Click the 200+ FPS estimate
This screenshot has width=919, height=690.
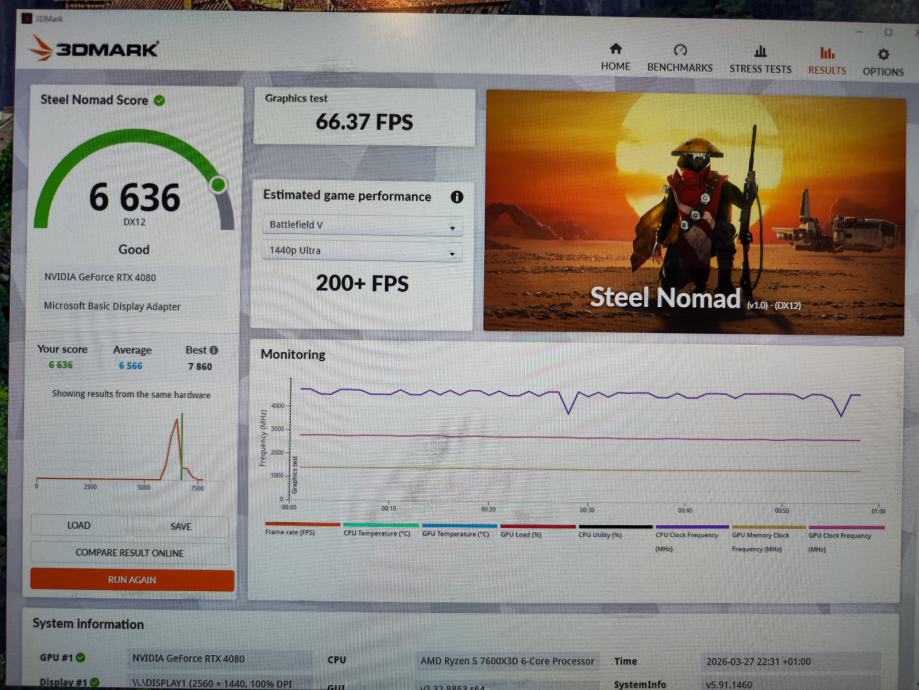(362, 284)
